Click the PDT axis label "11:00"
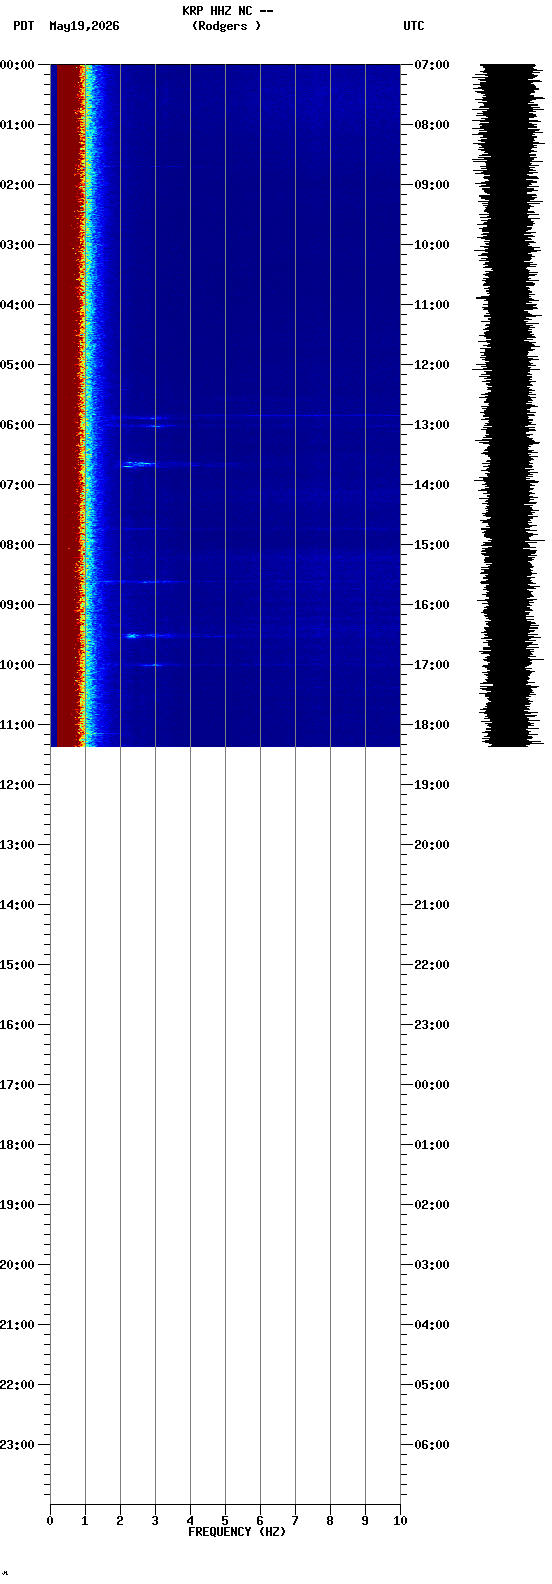The width and height of the screenshot is (552, 1584). point(17,725)
